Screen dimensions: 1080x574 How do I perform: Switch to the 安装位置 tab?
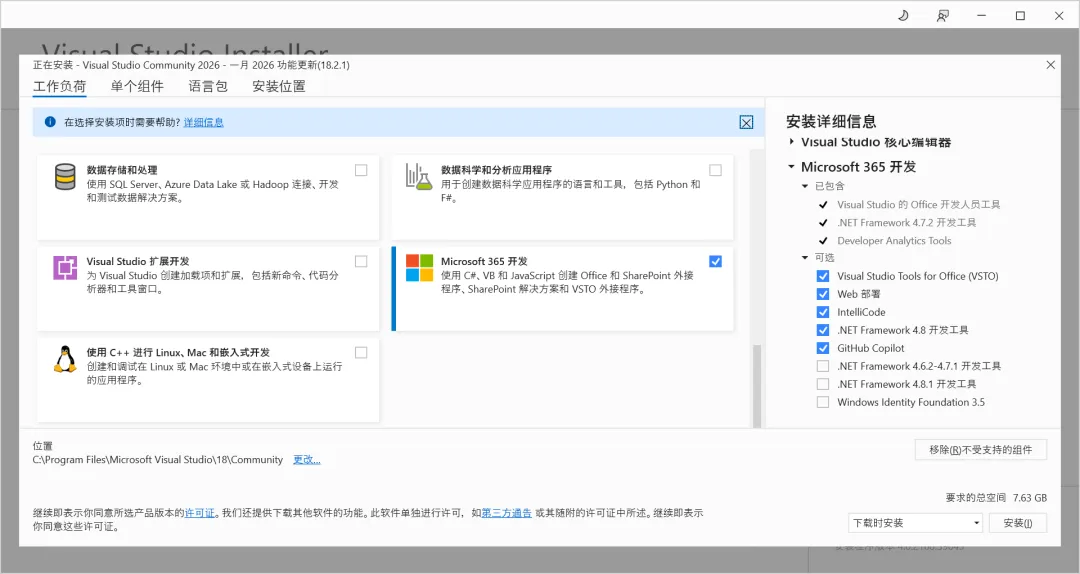pos(279,86)
